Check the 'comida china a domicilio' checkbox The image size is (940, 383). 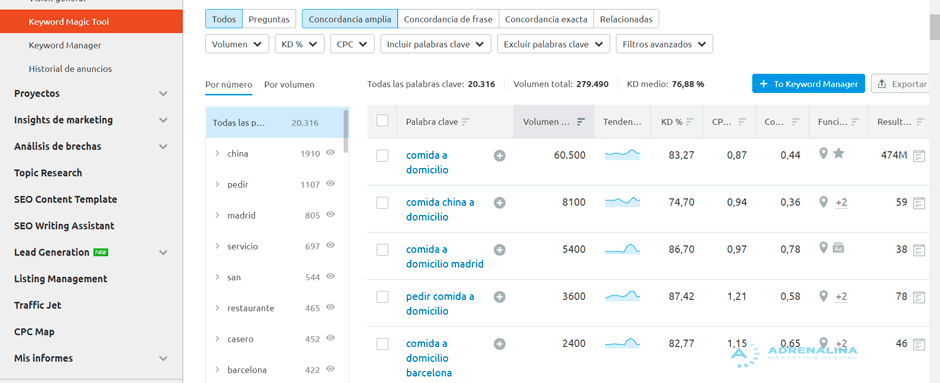coord(382,203)
